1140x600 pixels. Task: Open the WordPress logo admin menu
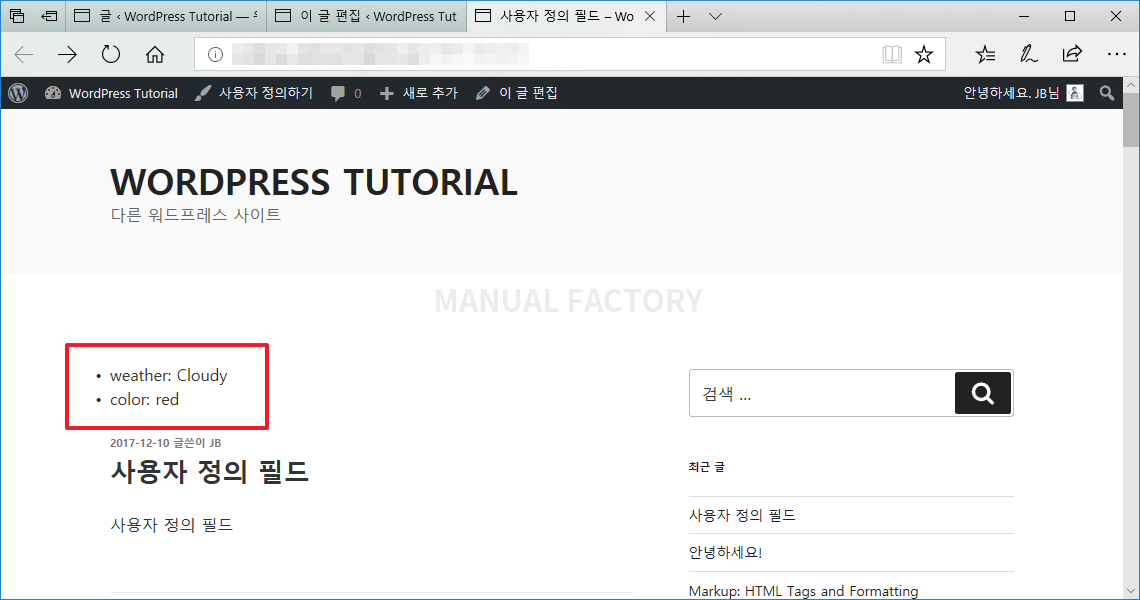(x=18, y=93)
